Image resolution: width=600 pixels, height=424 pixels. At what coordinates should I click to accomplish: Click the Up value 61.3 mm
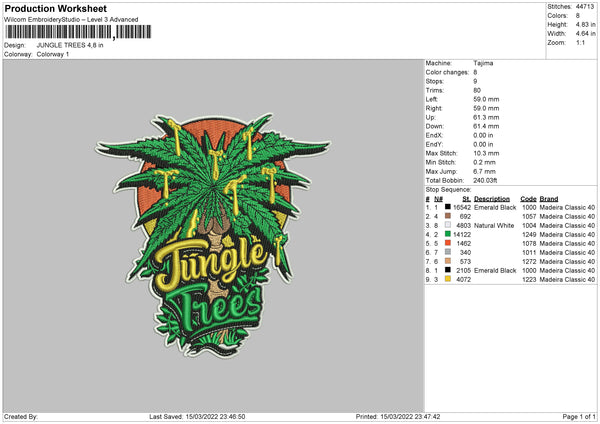(x=486, y=117)
